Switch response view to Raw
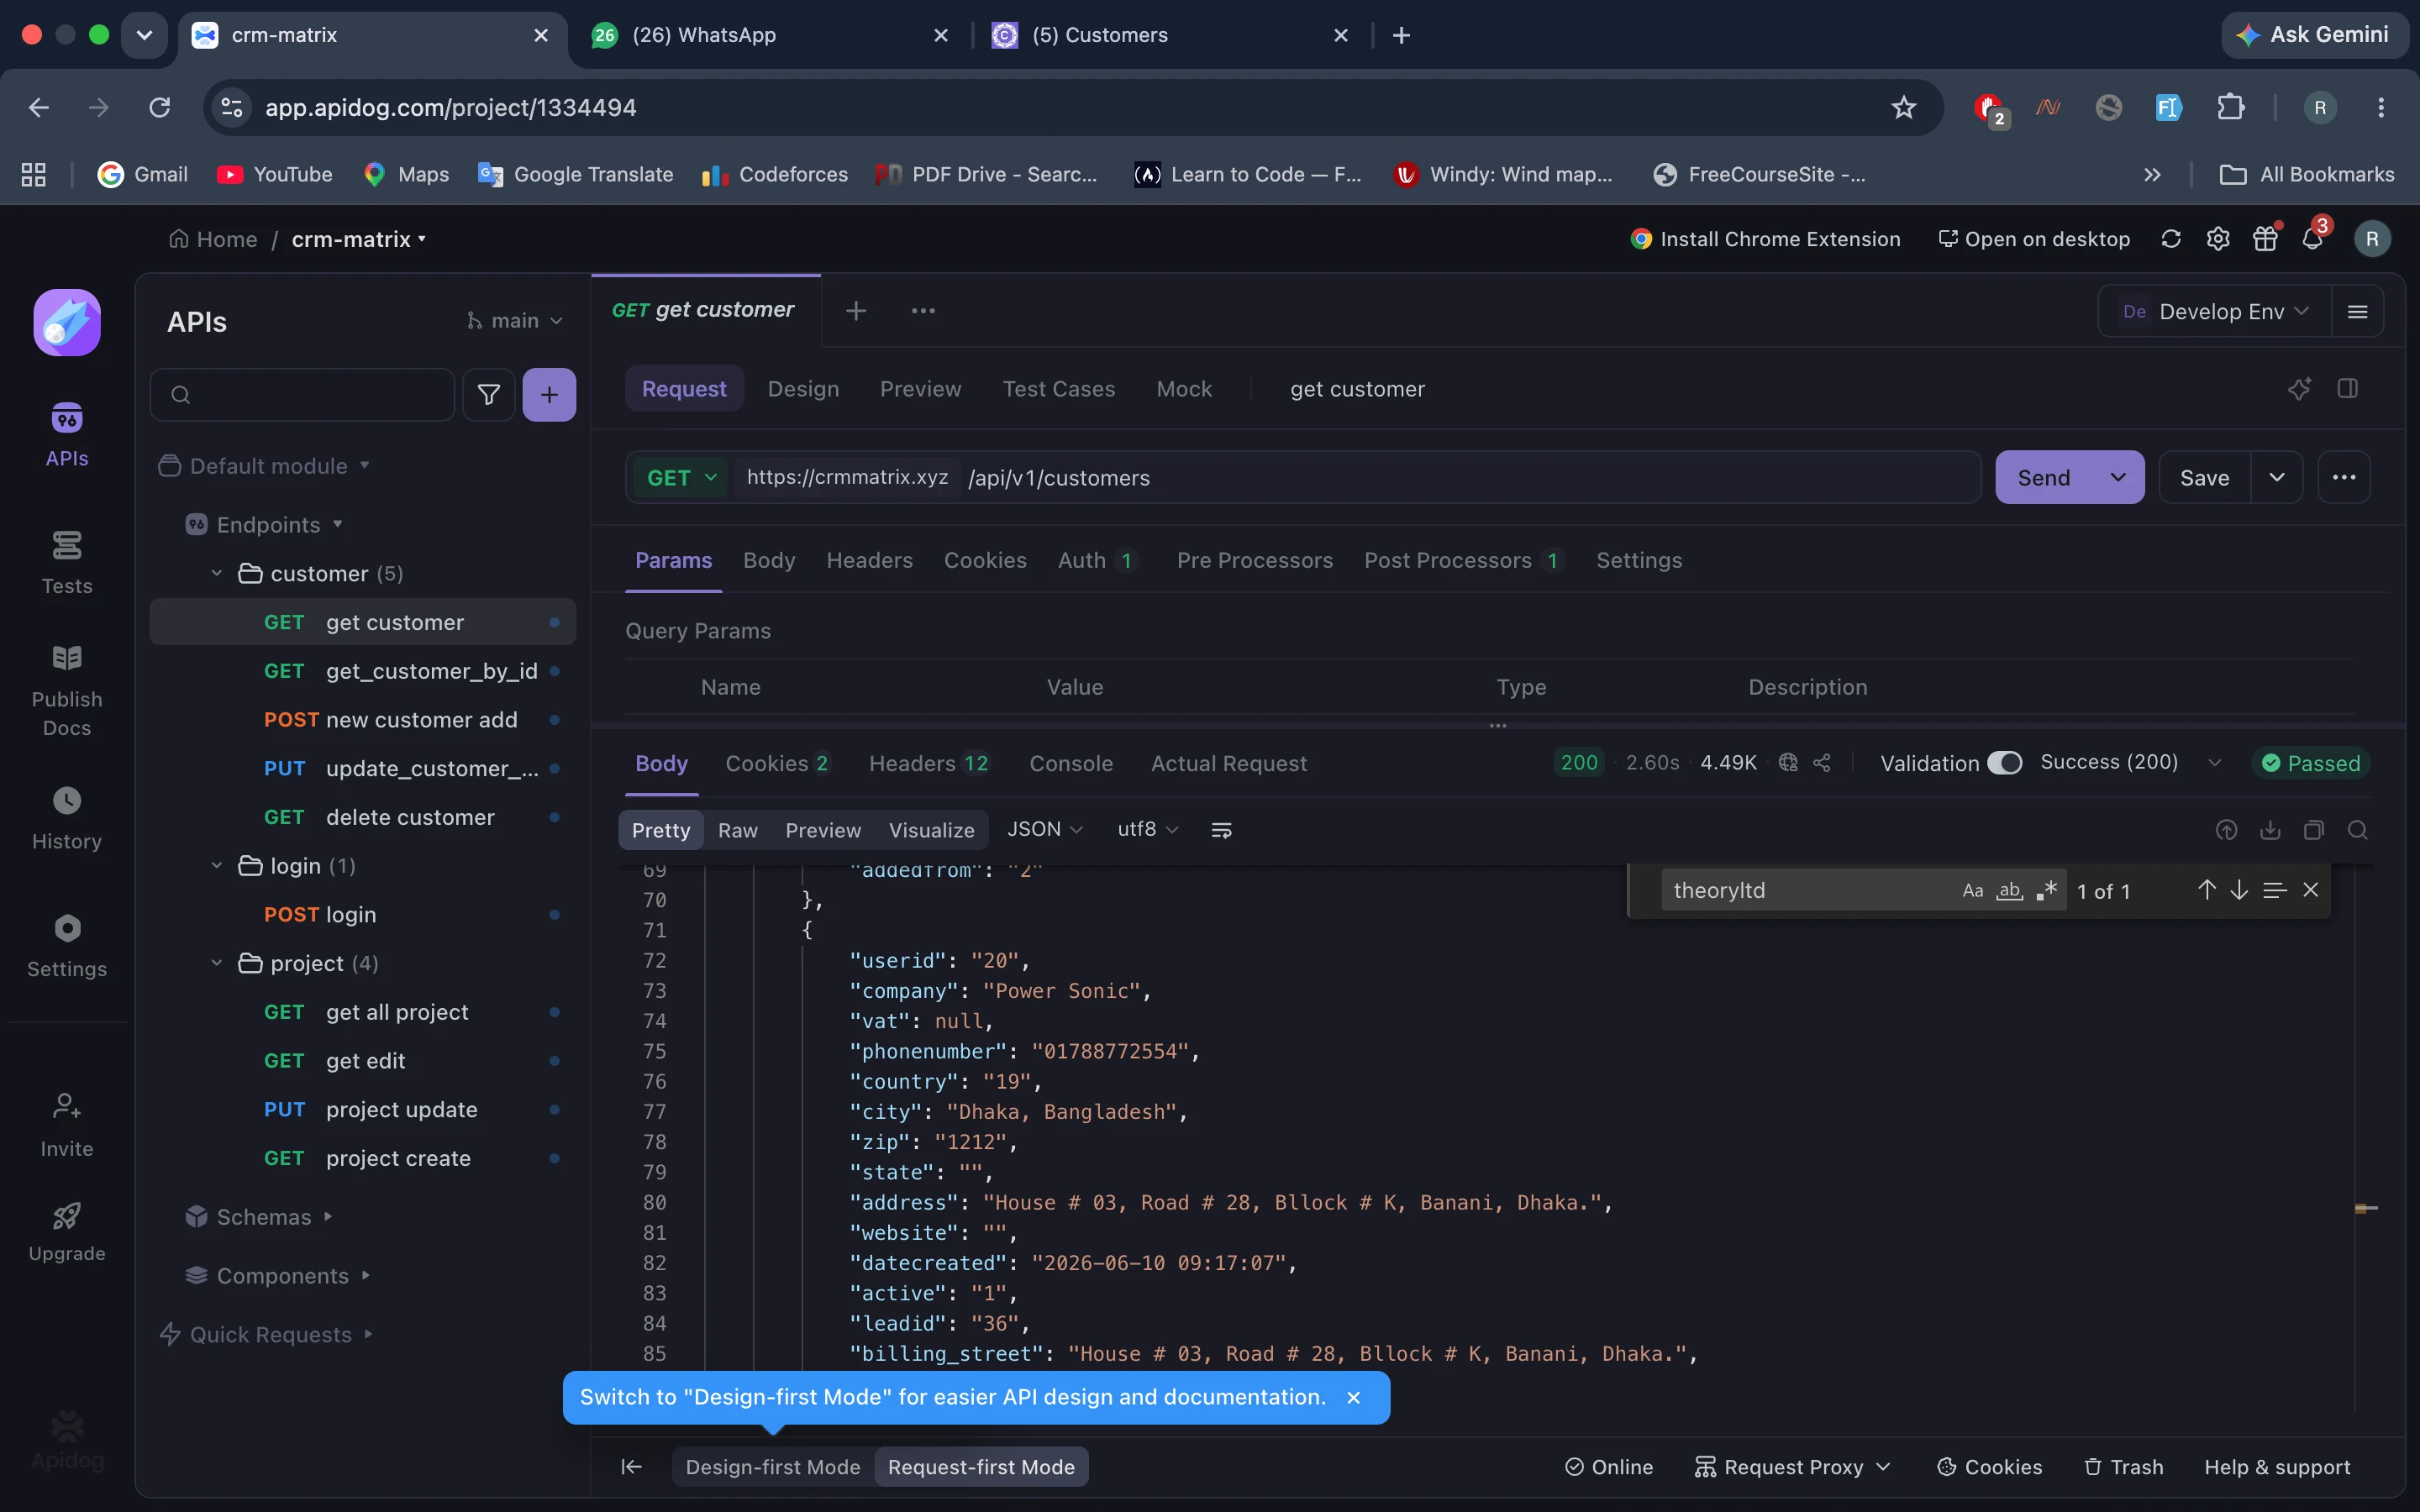 737,830
